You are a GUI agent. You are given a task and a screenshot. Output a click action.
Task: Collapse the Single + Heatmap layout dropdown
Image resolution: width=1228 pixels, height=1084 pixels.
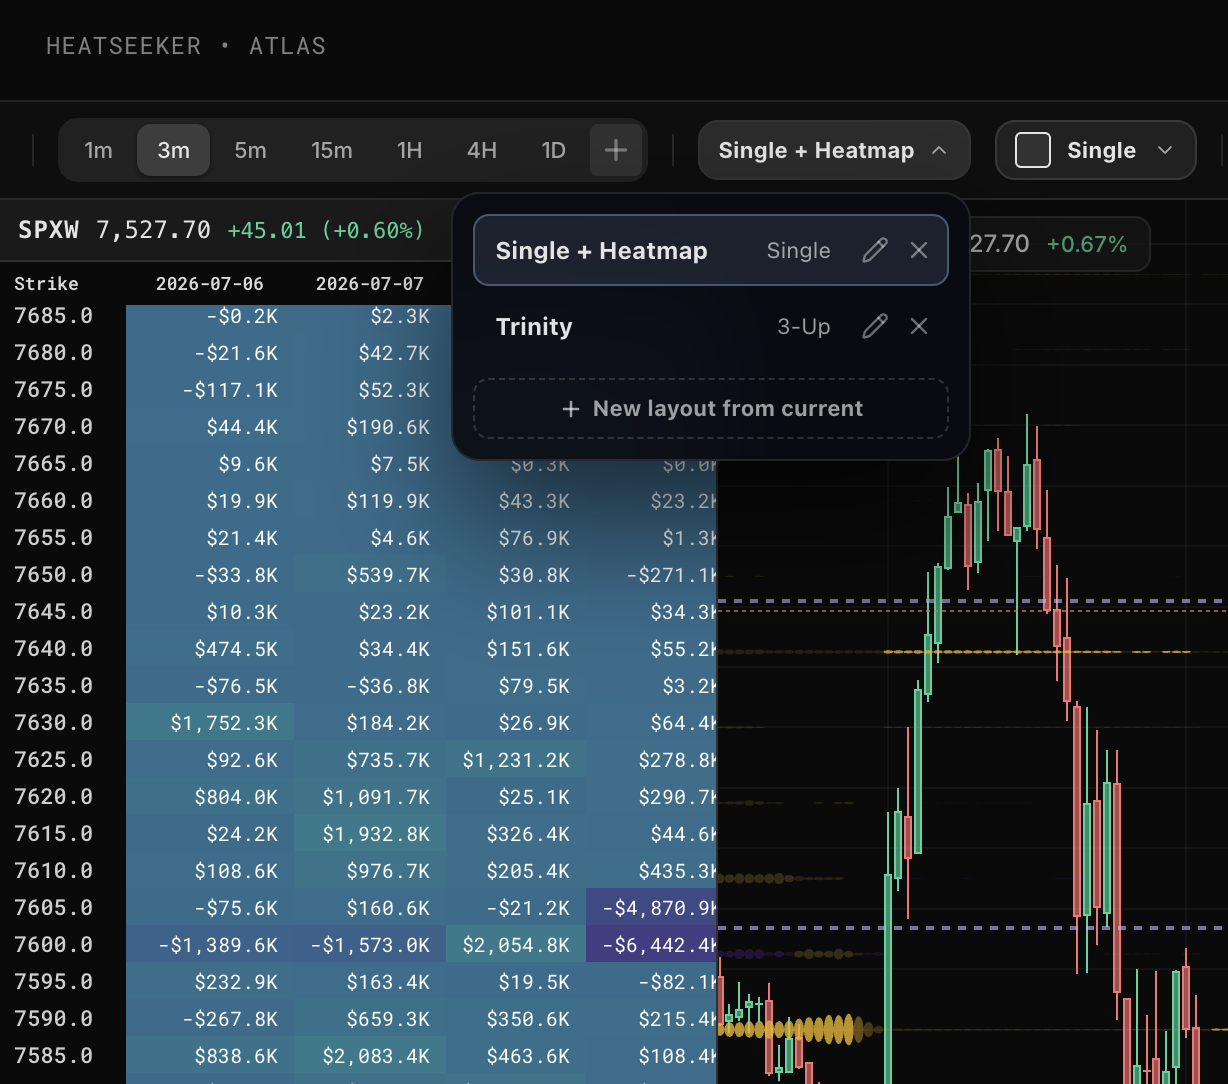coord(834,150)
